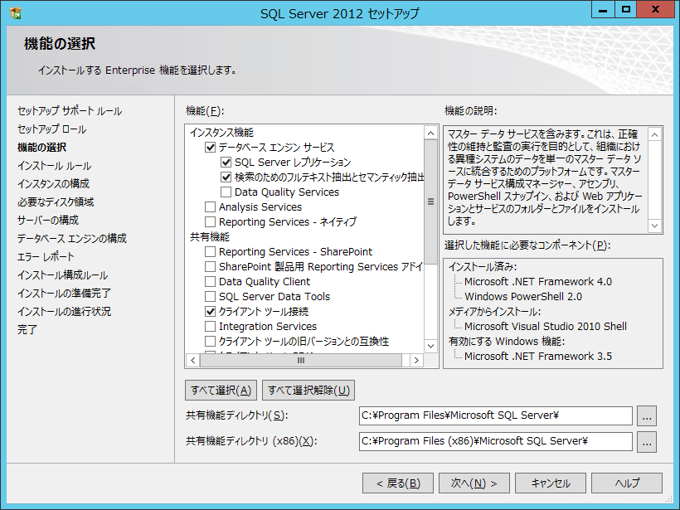Browse for shared feature directory
Screen dimensions: 680x510
tap(647, 416)
